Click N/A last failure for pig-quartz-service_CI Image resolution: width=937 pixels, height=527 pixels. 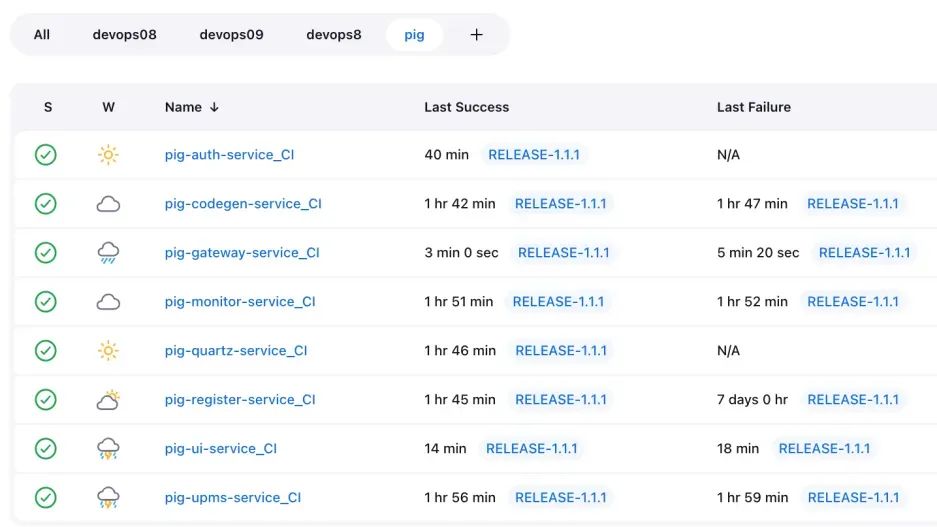click(x=728, y=351)
